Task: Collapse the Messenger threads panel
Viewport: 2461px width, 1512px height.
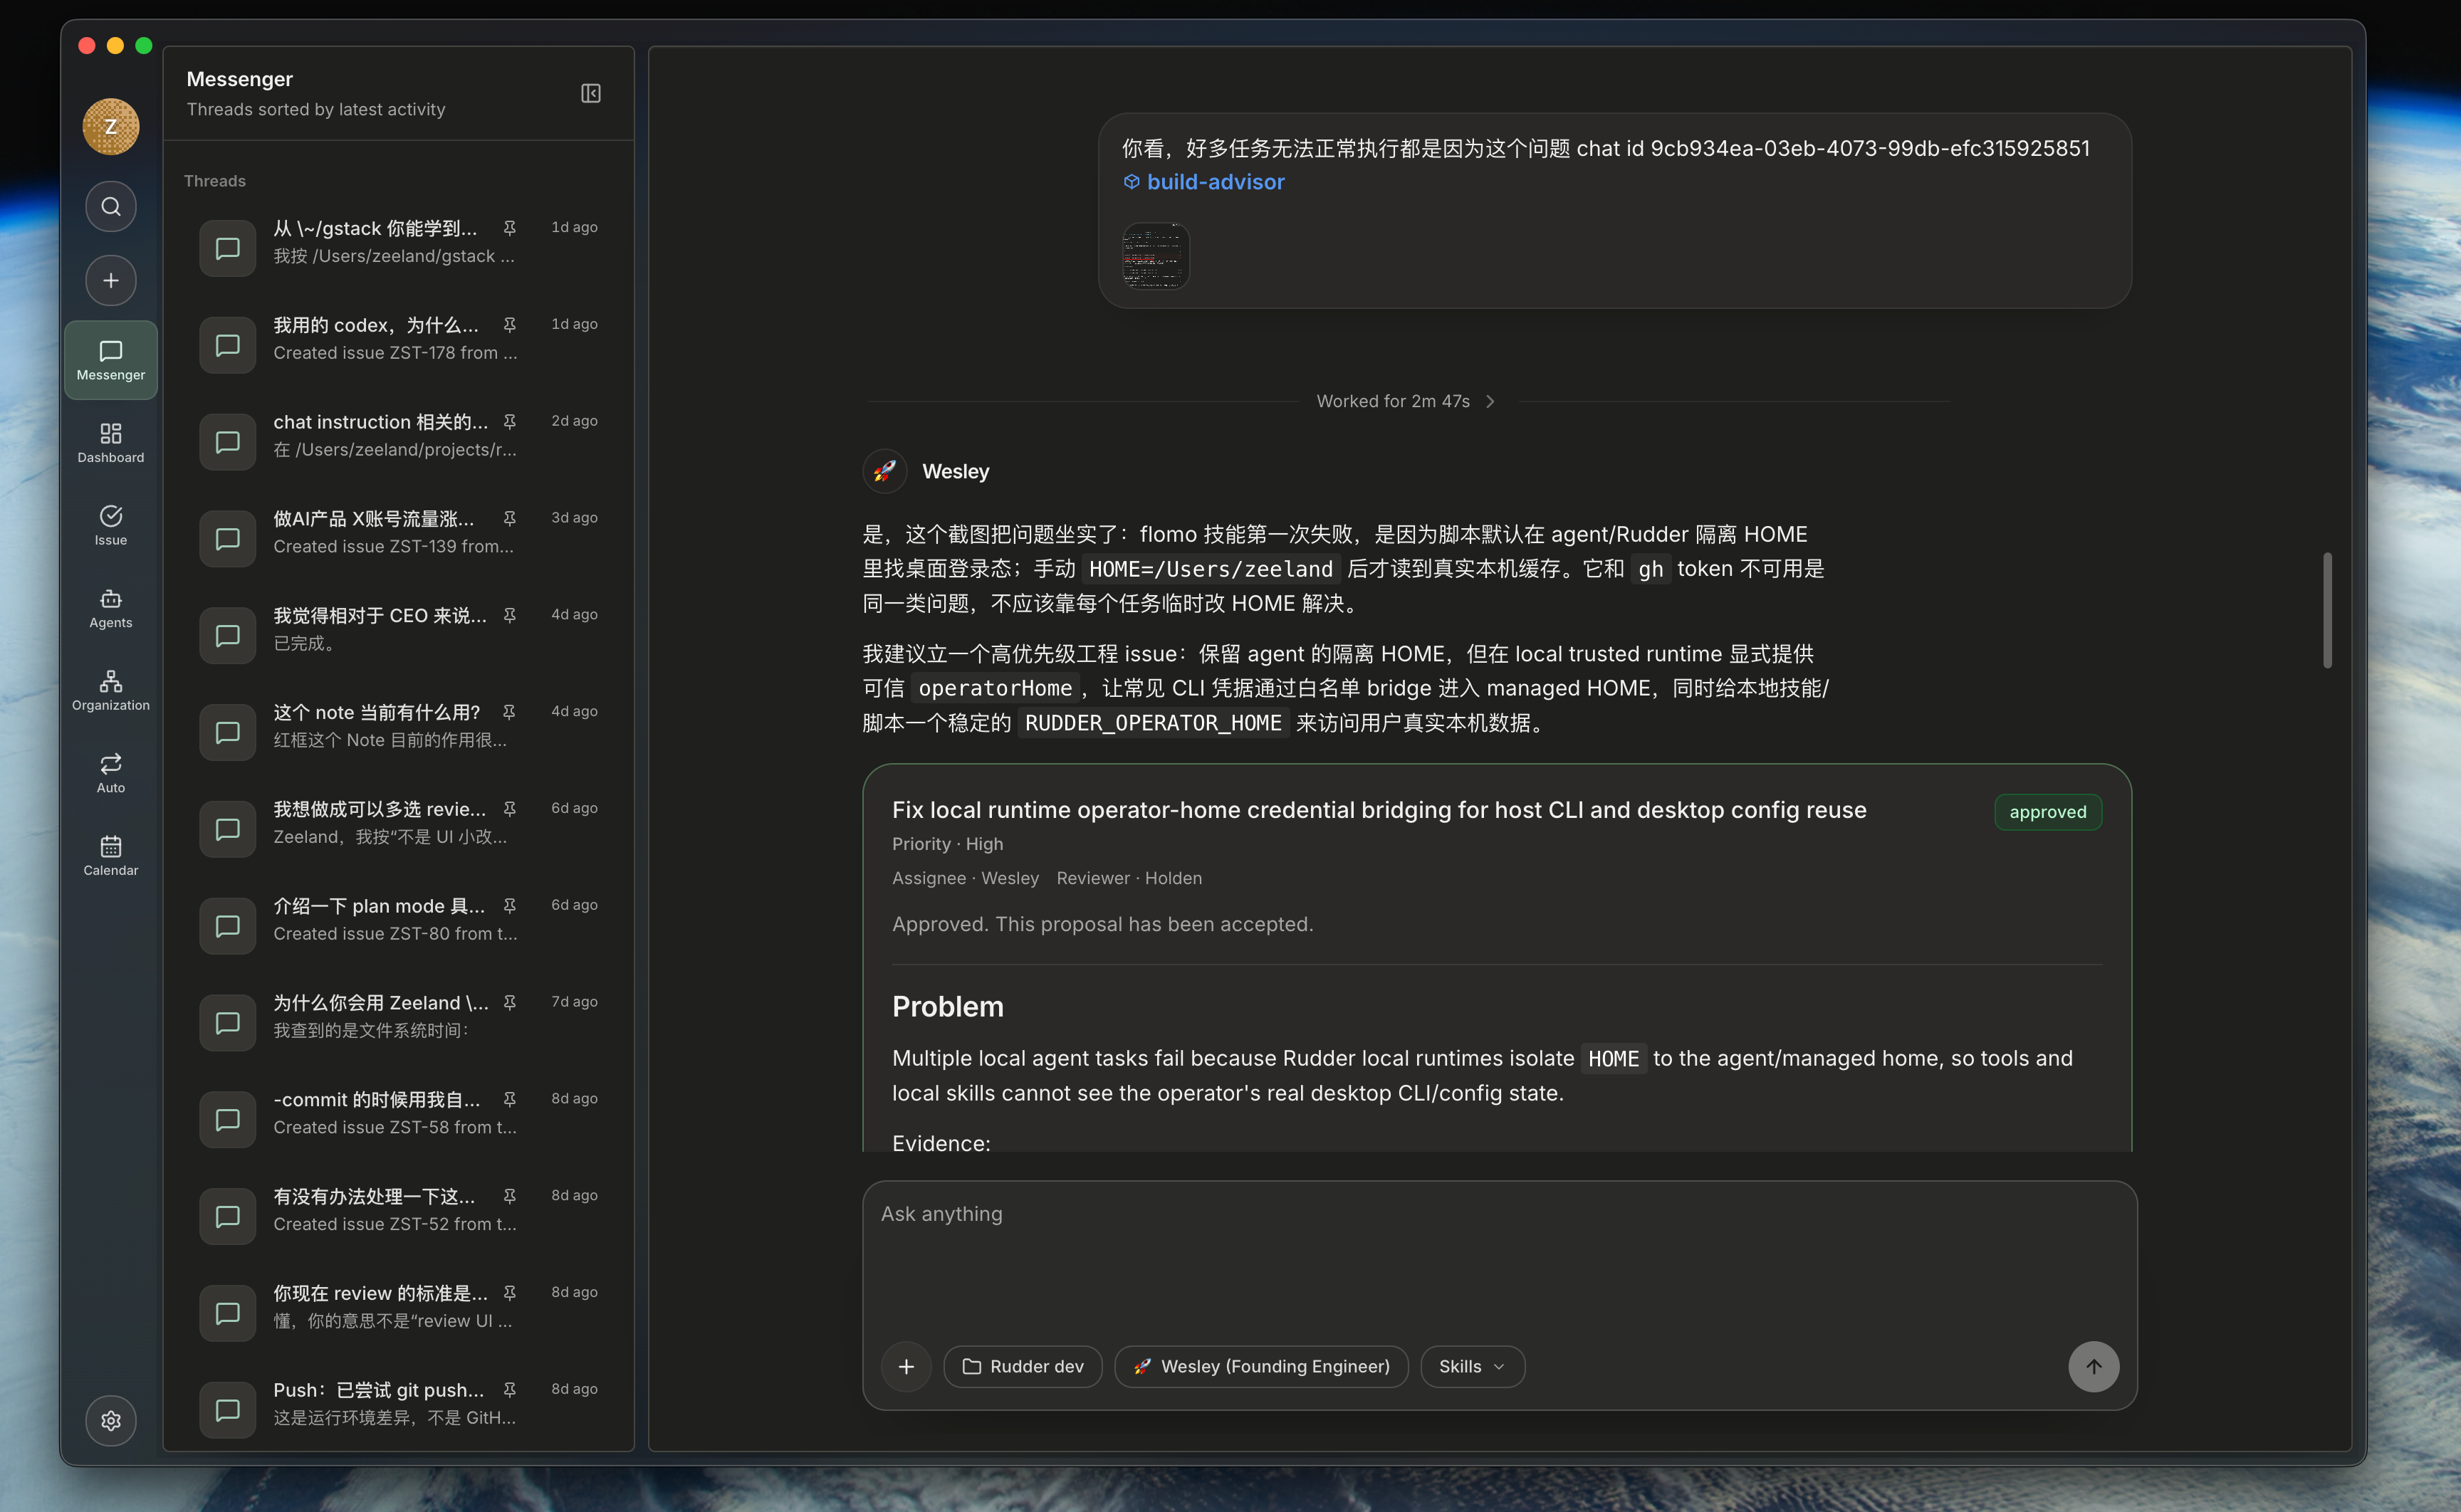Action: click(591, 93)
